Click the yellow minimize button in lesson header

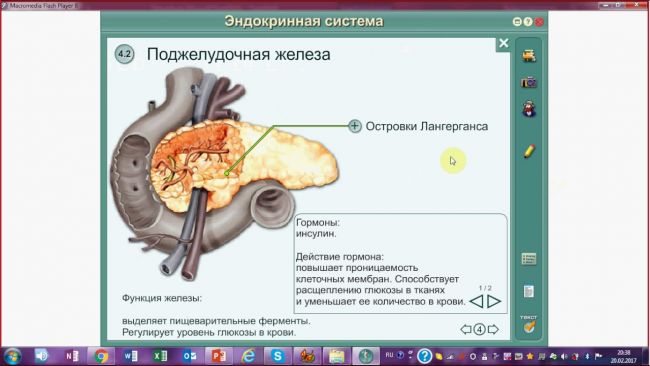pyautogui.click(x=517, y=22)
